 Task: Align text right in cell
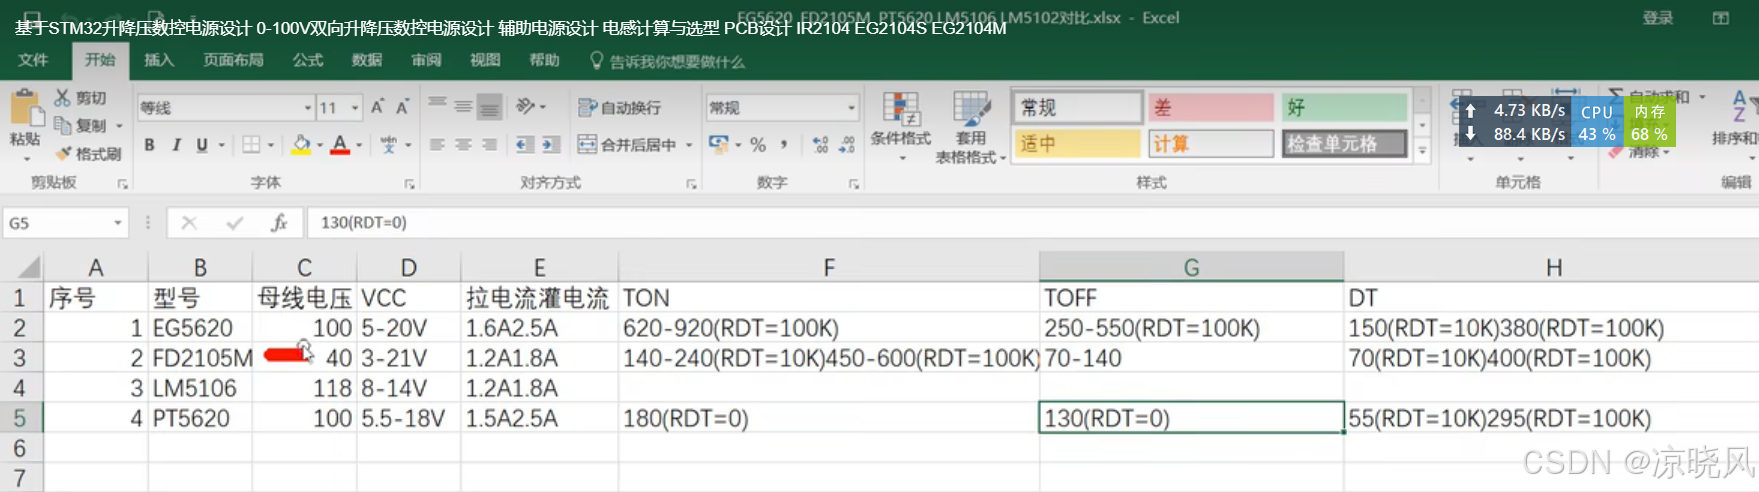pyautogui.click(x=489, y=145)
